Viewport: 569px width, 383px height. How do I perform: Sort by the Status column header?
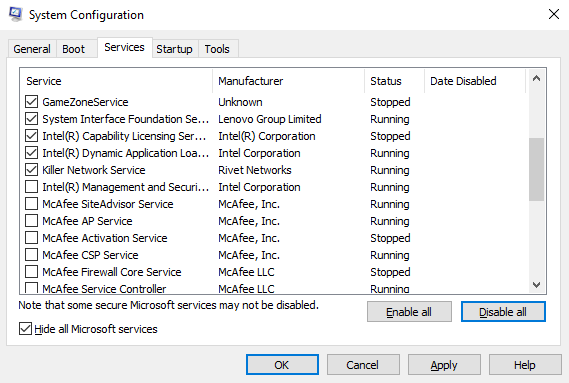[394, 81]
